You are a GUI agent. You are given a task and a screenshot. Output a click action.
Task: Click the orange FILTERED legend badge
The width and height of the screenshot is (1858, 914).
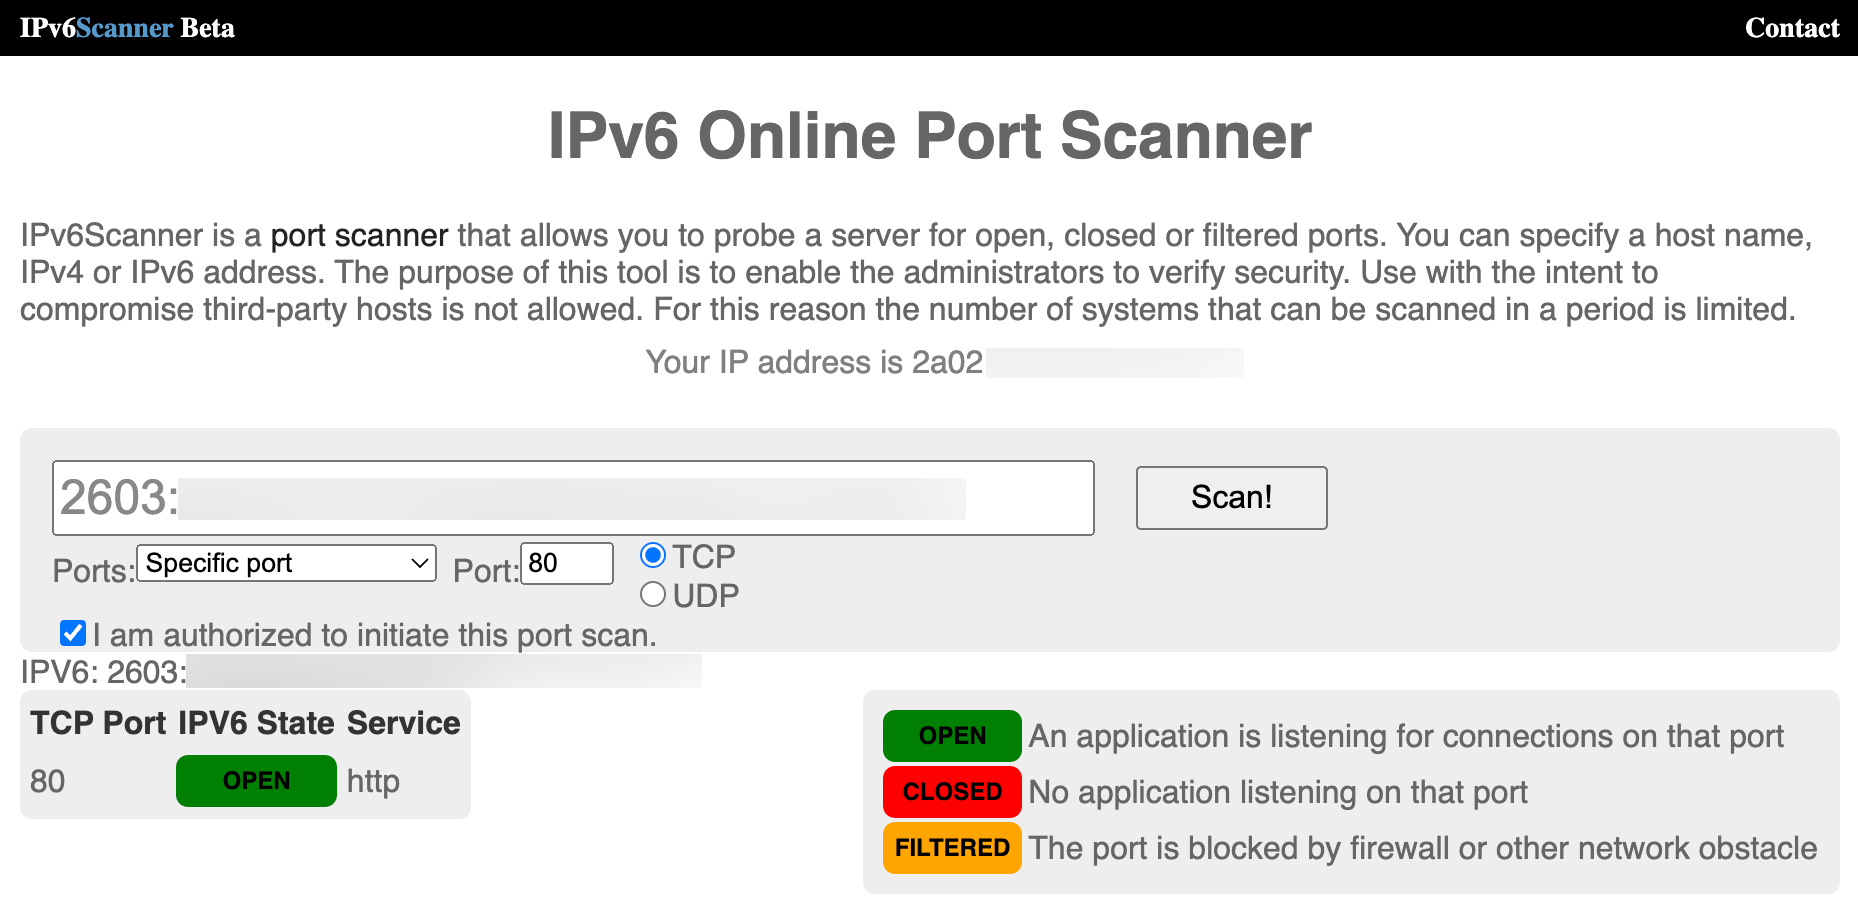click(952, 848)
